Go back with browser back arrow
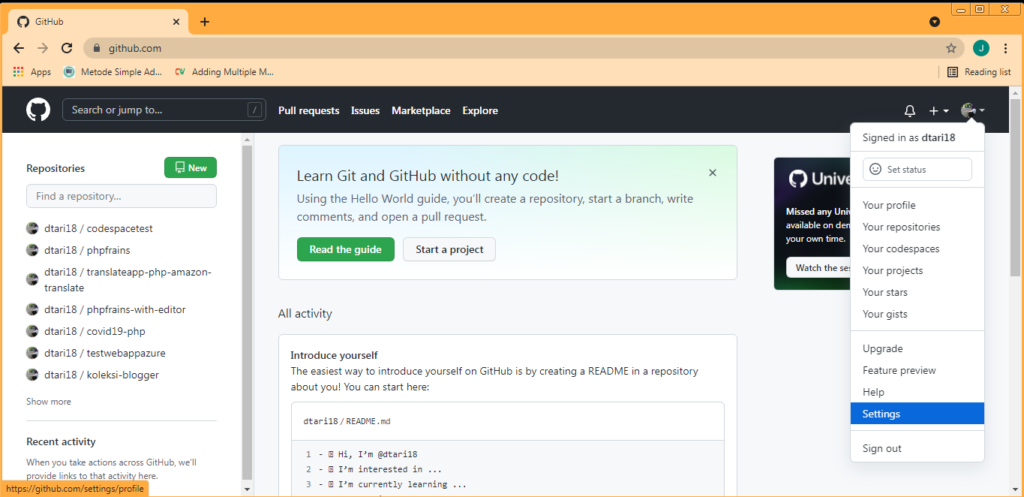This screenshot has width=1024, height=497. 19,48
